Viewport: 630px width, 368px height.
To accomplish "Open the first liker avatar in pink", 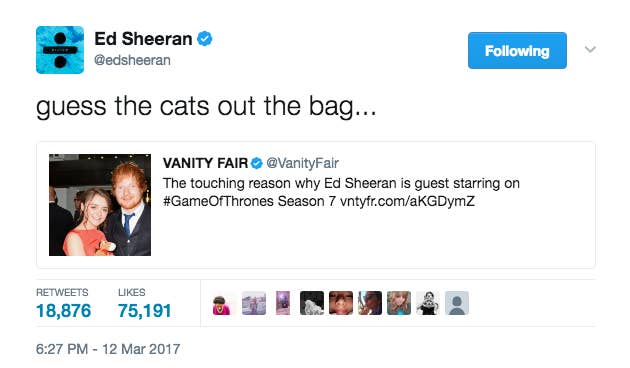I will pos(221,303).
